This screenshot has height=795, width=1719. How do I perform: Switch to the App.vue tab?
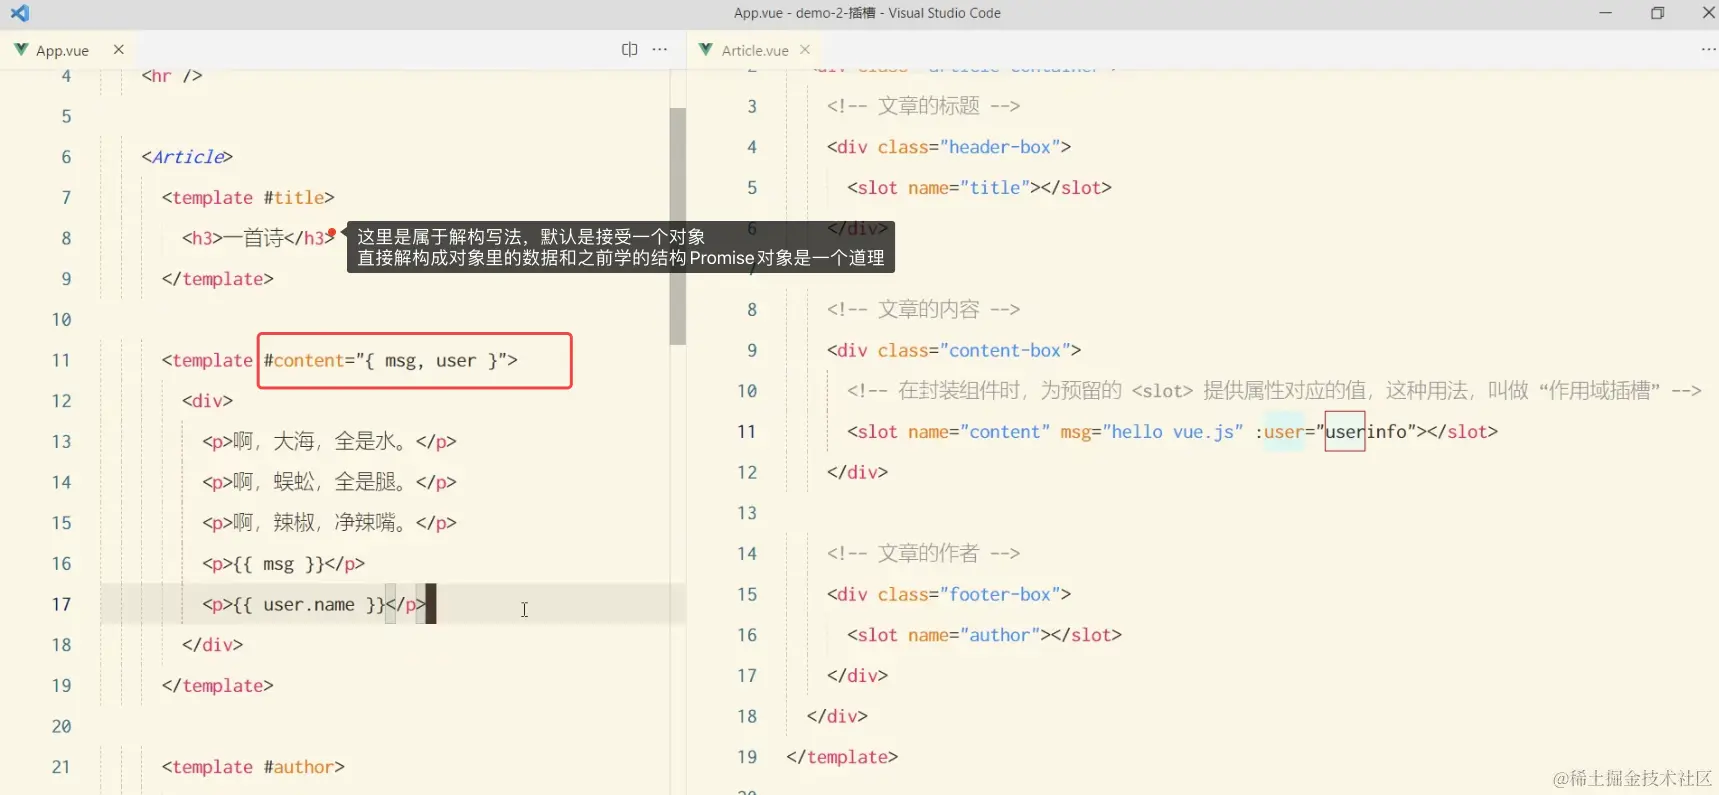pyautogui.click(x=62, y=50)
